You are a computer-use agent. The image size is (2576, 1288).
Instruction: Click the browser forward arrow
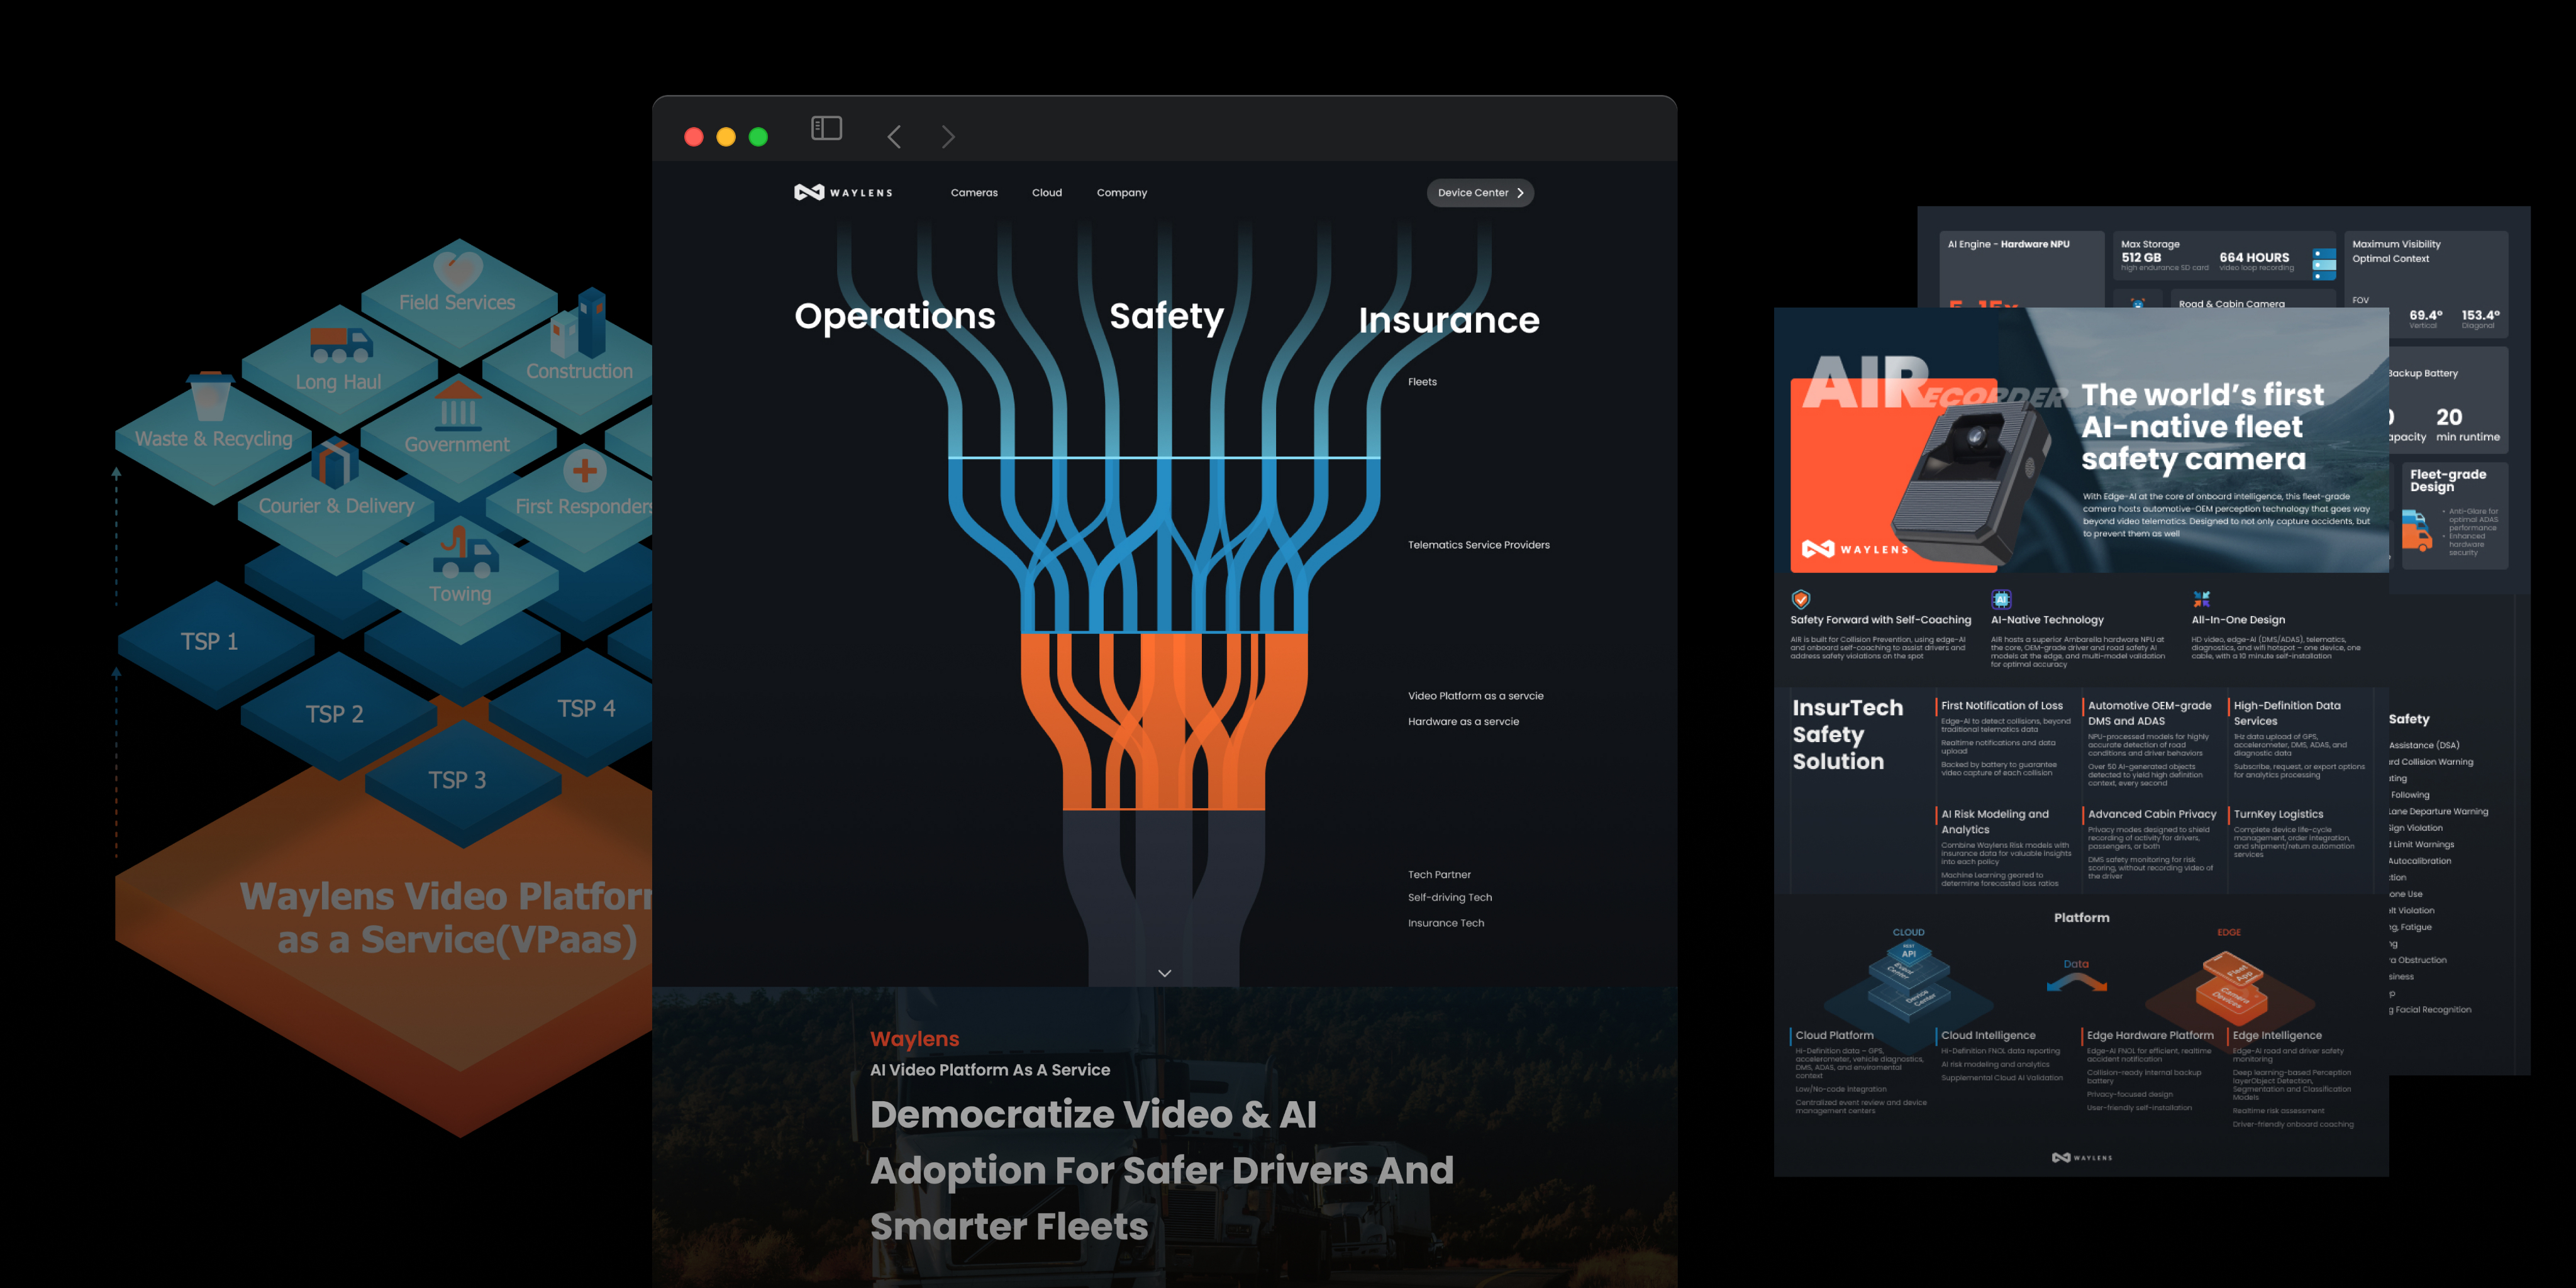[948, 137]
